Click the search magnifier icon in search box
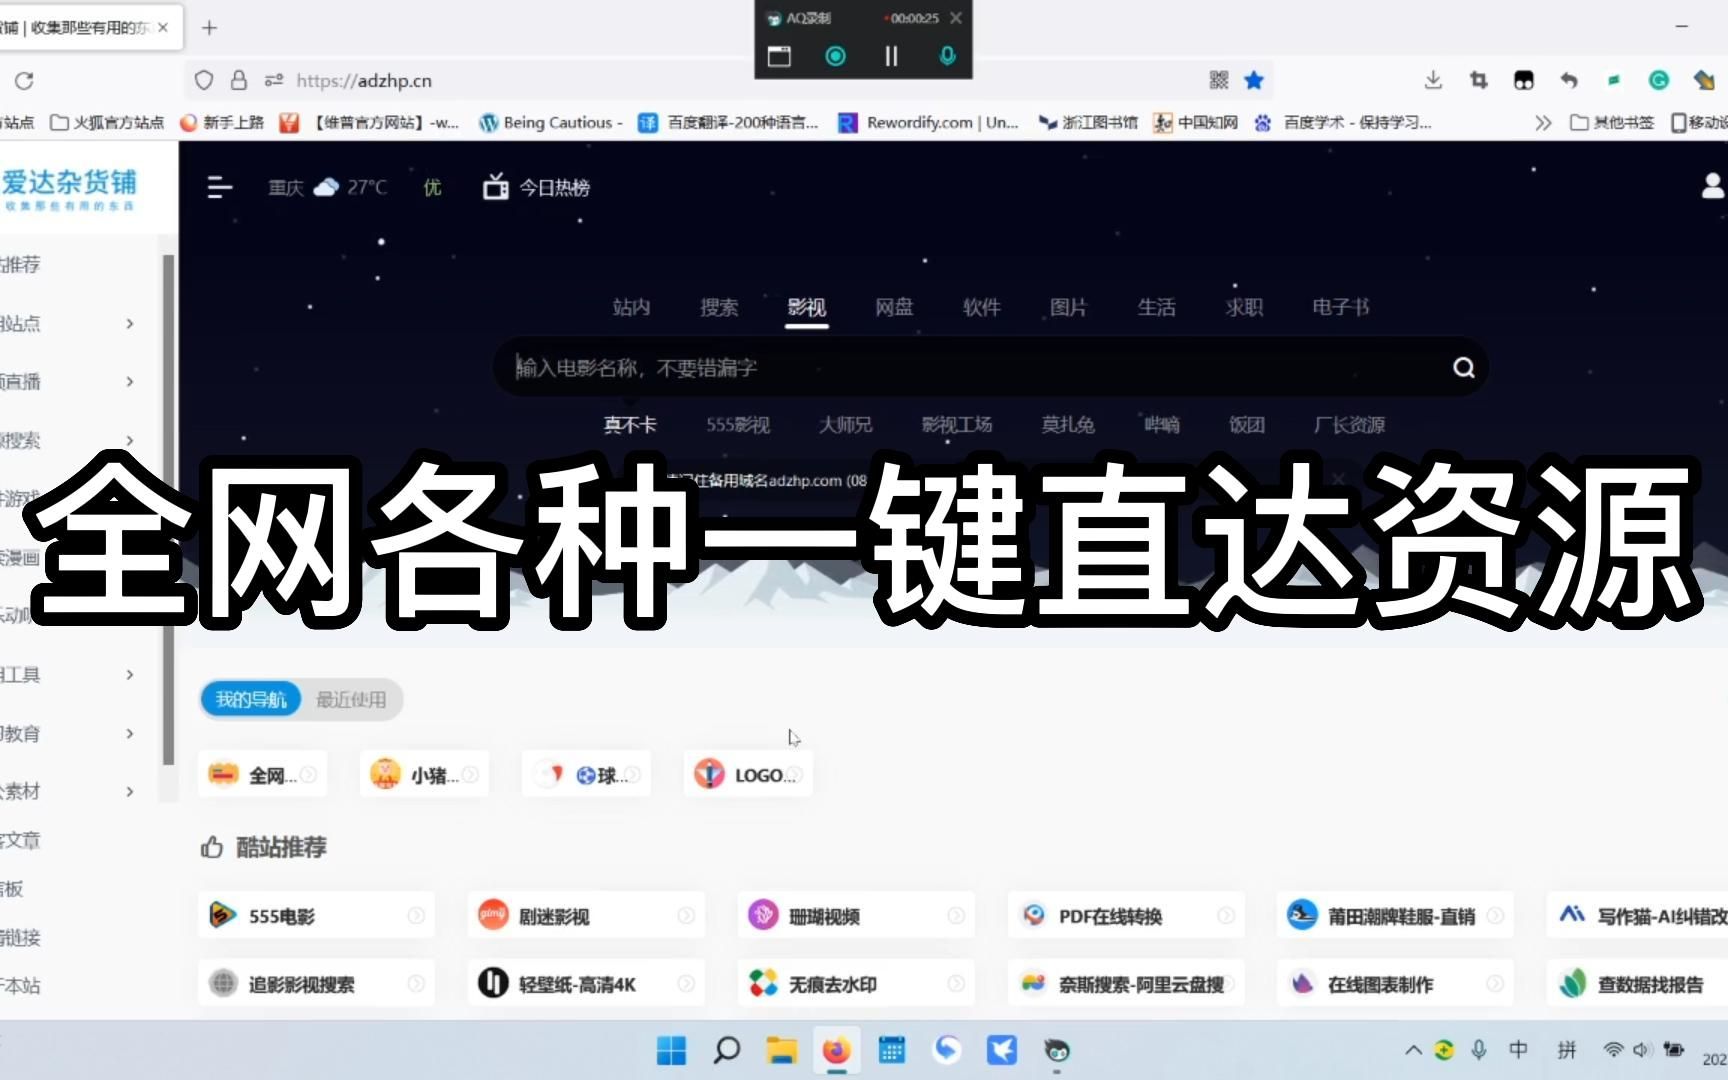This screenshot has width=1728, height=1080. pyautogui.click(x=1463, y=368)
